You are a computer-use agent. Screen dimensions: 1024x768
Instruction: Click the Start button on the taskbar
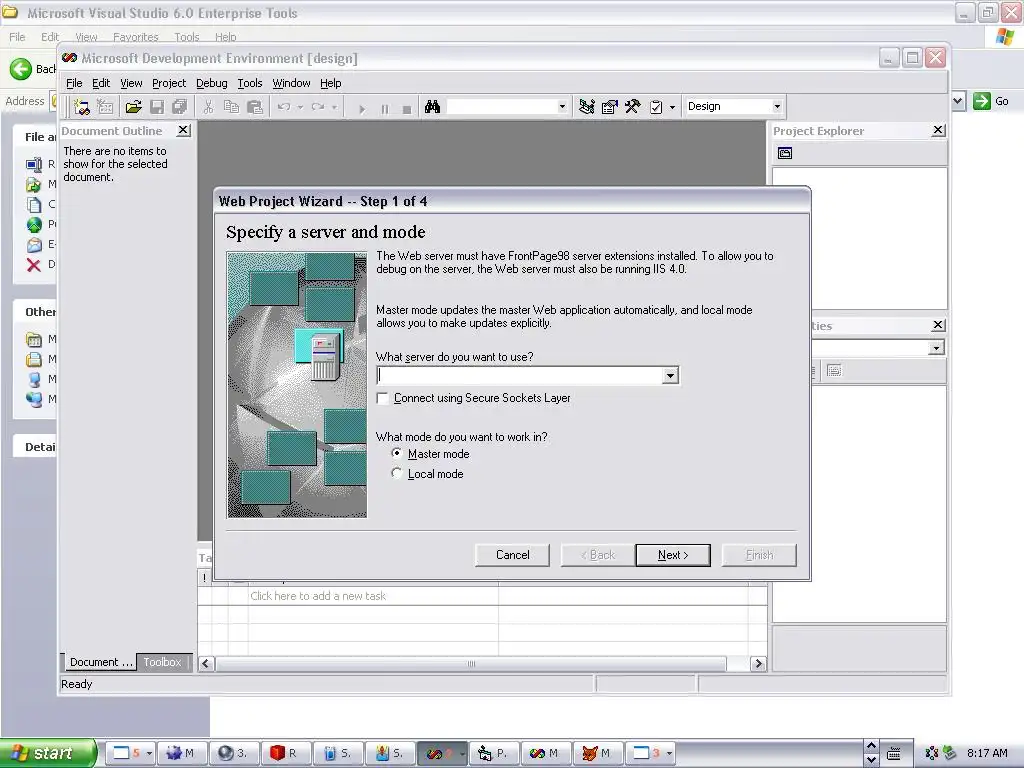pos(48,753)
